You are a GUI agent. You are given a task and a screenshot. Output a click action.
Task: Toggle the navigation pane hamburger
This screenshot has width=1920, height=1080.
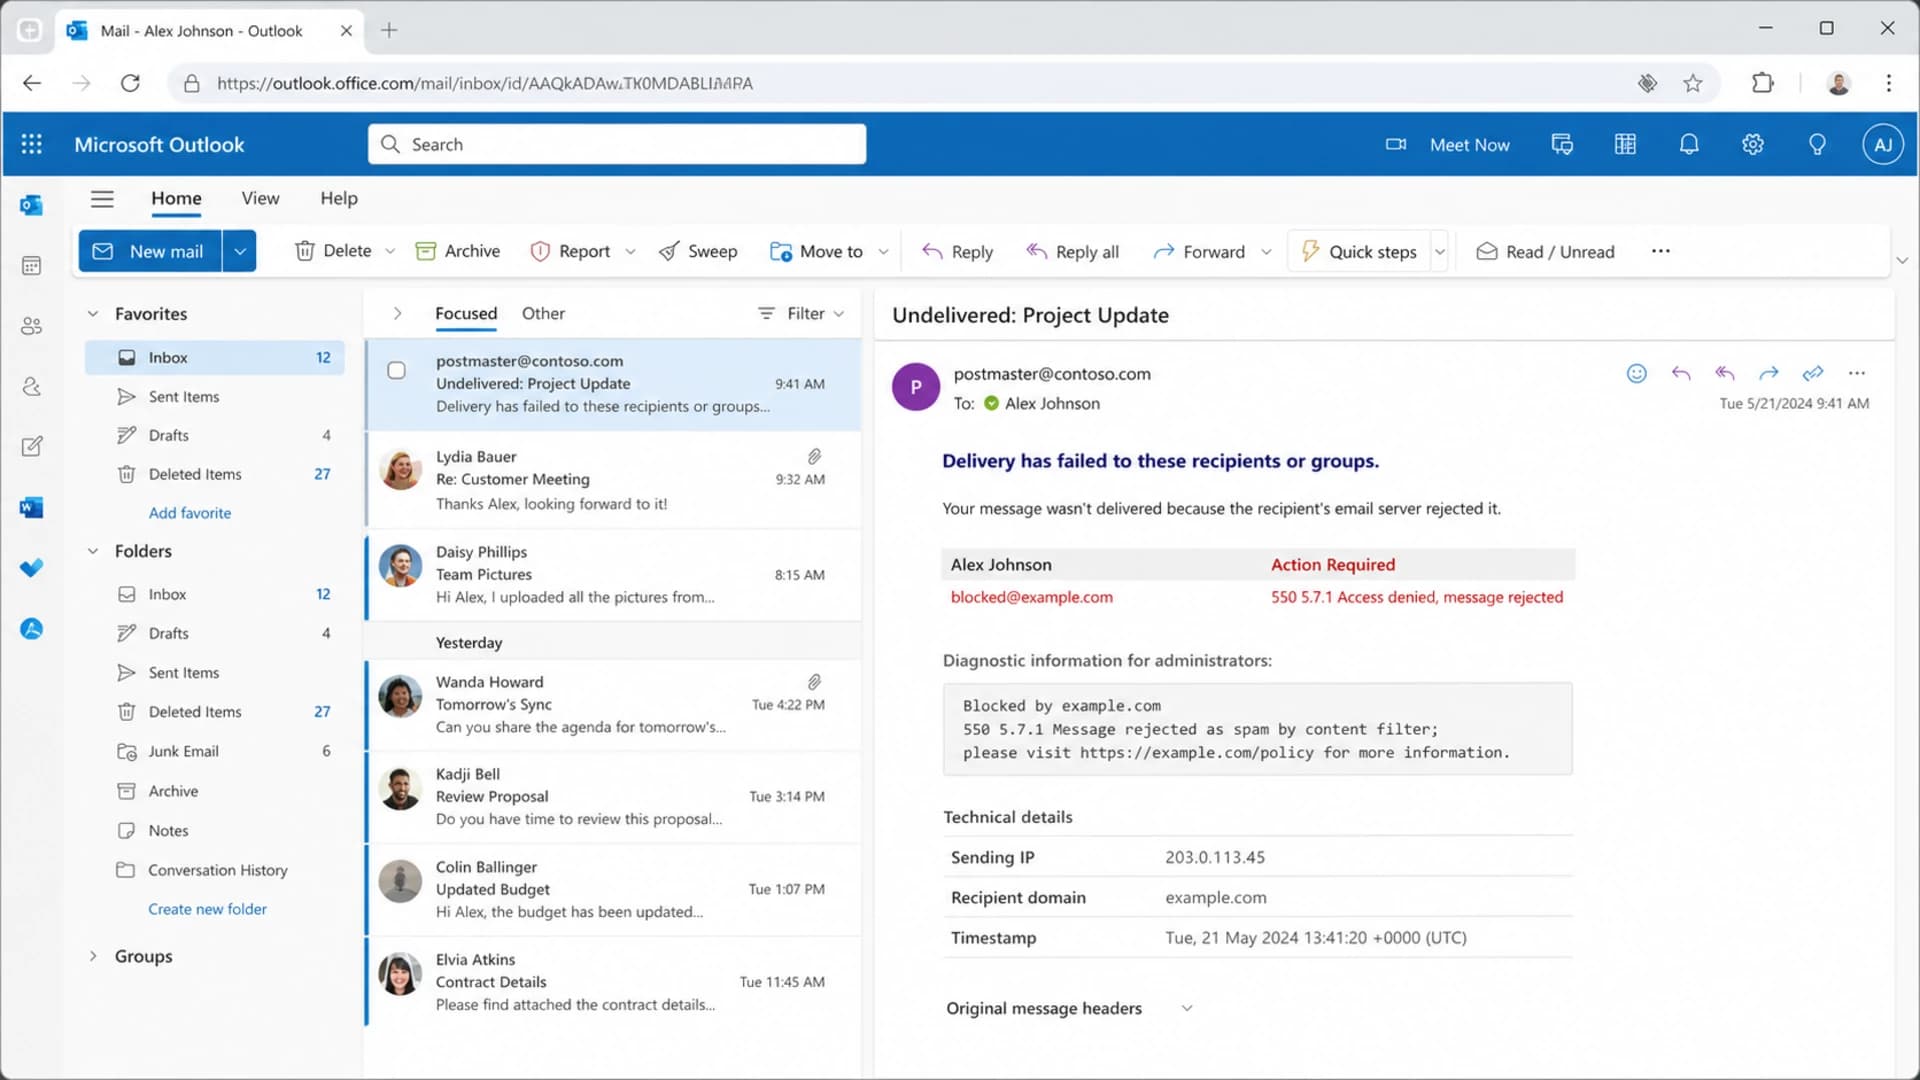click(x=102, y=198)
